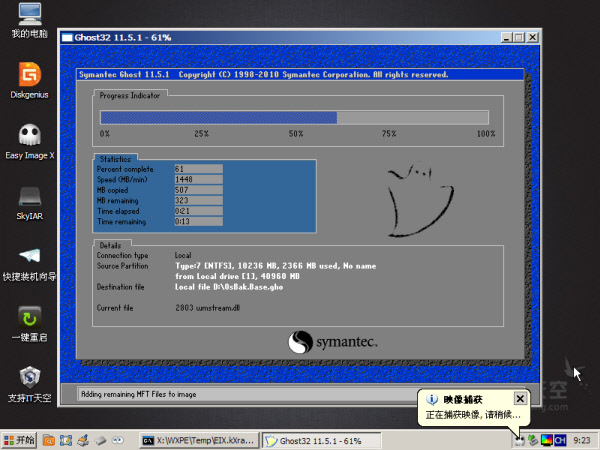Viewport: 600px width, 450px height.
Task: Open Easy Image X ghost icon
Action: [29, 142]
